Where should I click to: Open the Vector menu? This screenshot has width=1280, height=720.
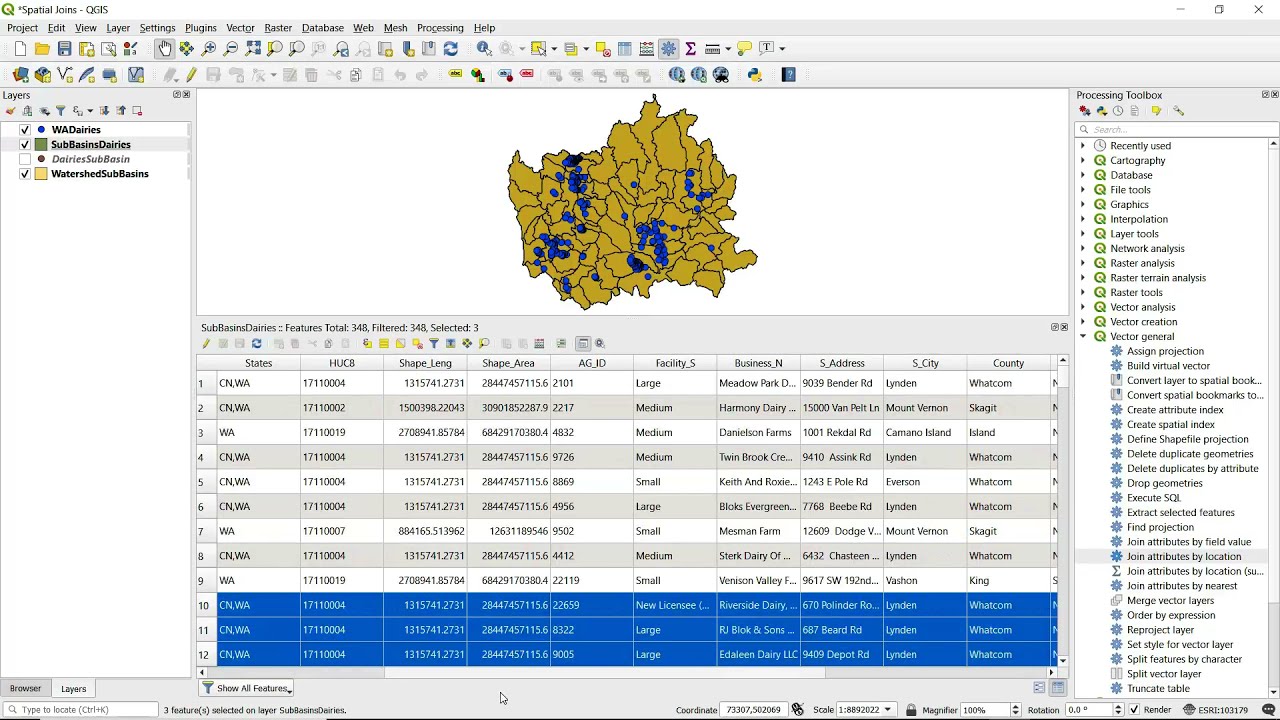(240, 28)
